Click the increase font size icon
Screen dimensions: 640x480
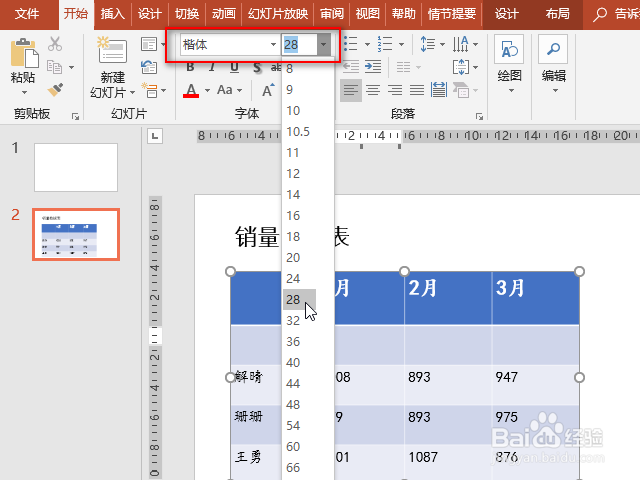coord(268,90)
